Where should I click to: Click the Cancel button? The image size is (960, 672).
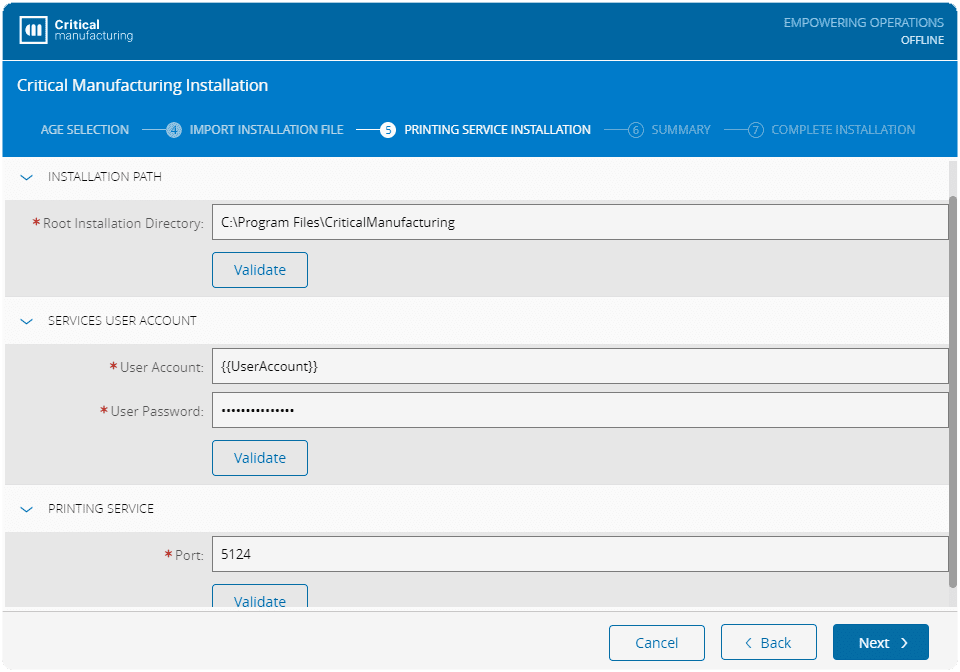click(x=657, y=643)
